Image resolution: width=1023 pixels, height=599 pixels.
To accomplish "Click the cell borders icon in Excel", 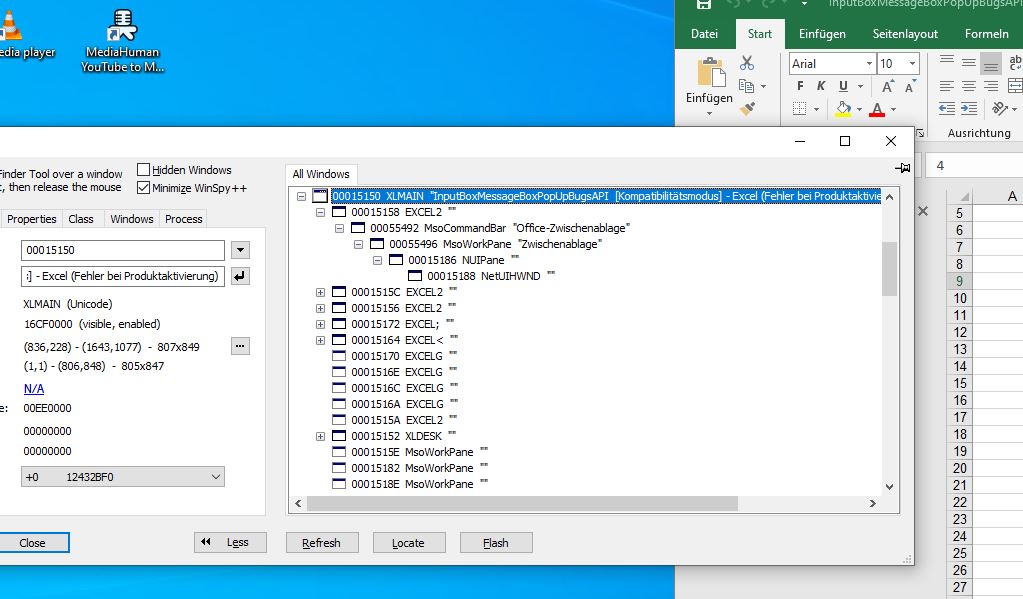I will 800,109.
